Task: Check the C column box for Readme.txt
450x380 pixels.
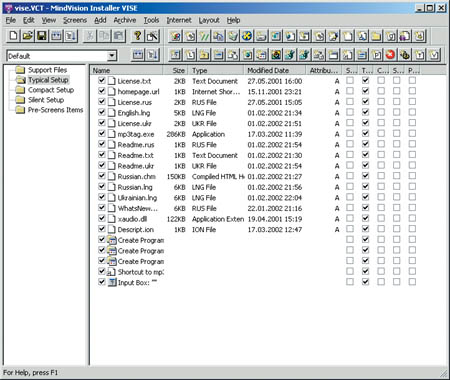Action: tap(381, 155)
